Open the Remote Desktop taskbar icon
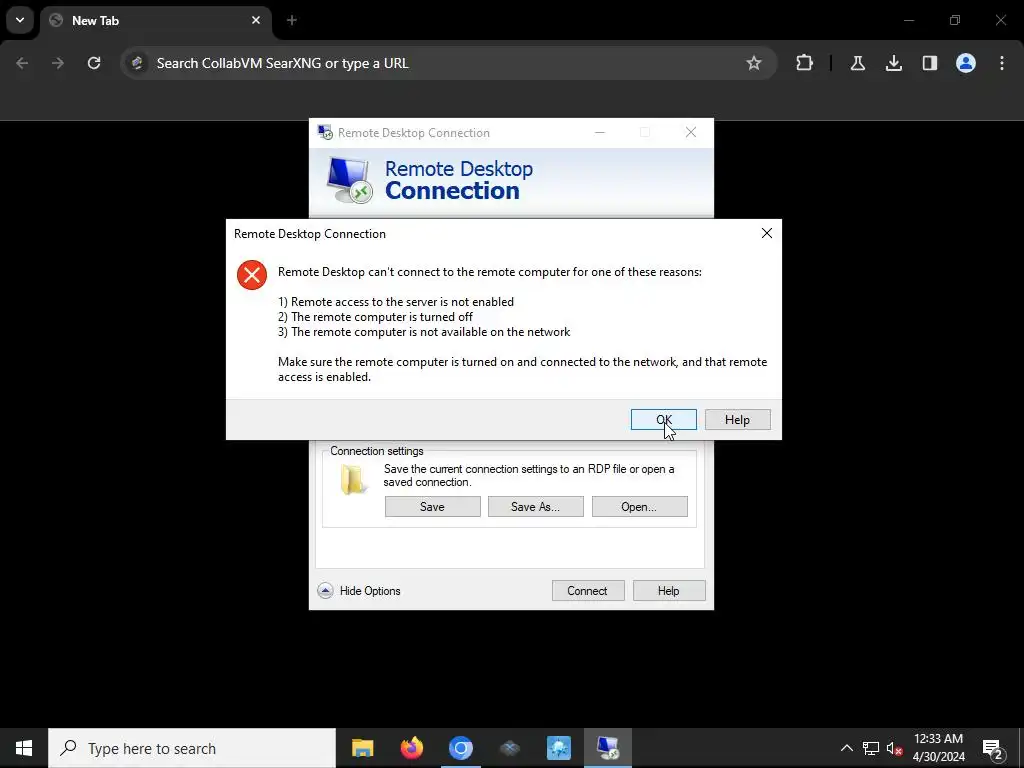The height and width of the screenshot is (768, 1024). [x=608, y=748]
